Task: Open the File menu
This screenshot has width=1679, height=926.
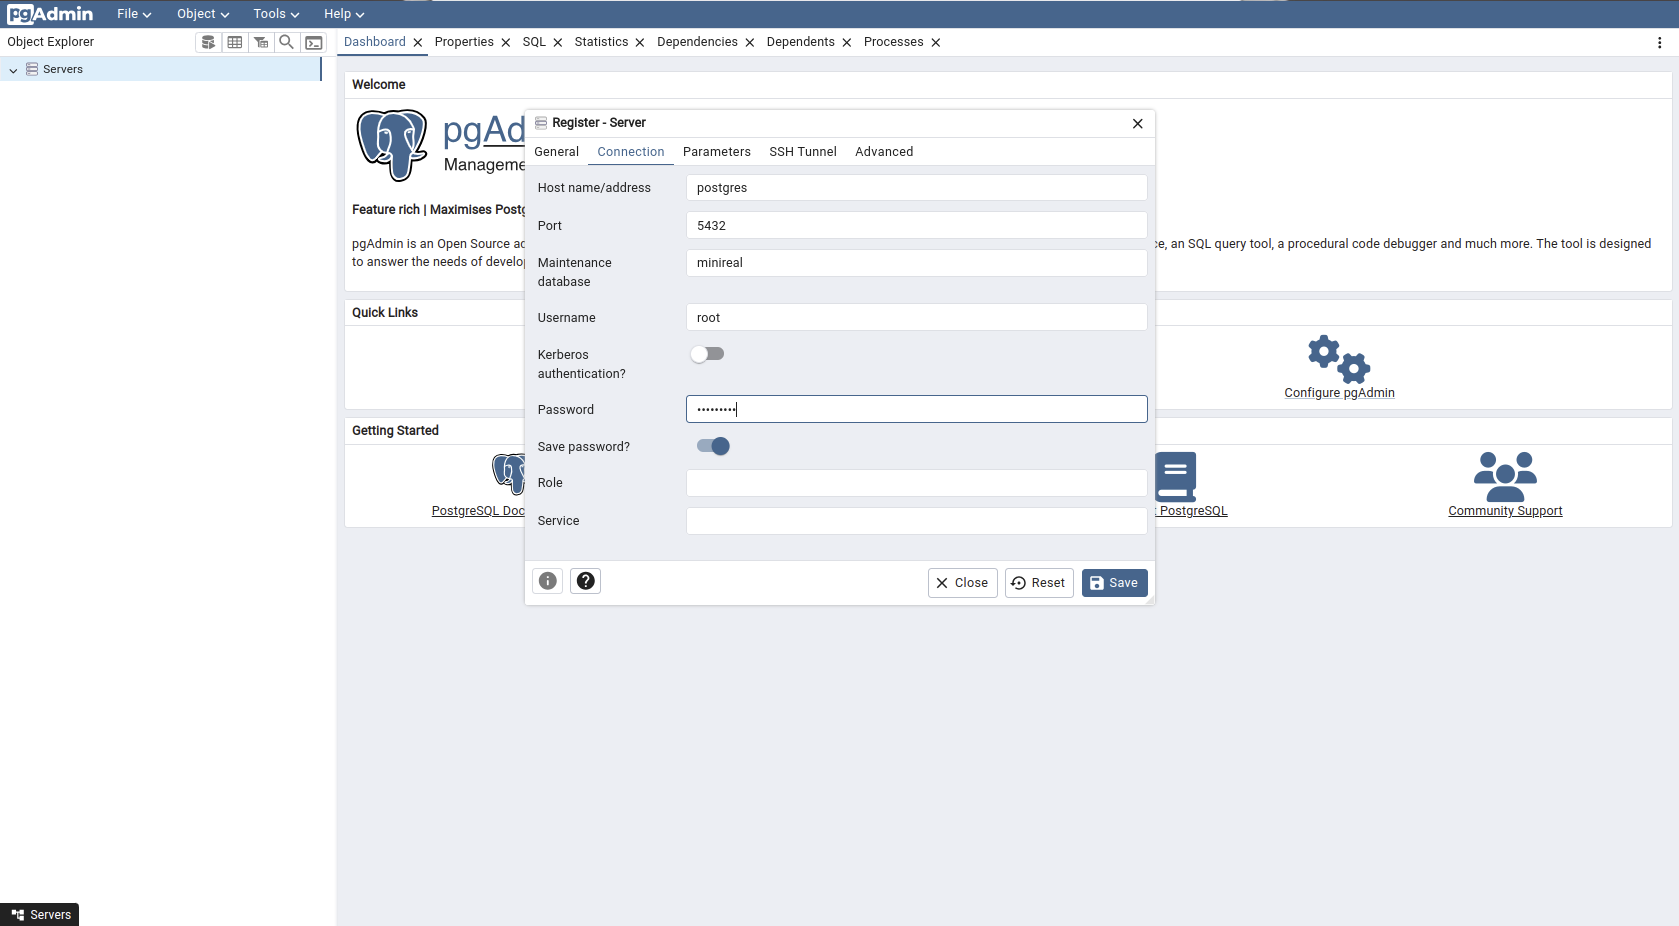Action: click(x=134, y=14)
